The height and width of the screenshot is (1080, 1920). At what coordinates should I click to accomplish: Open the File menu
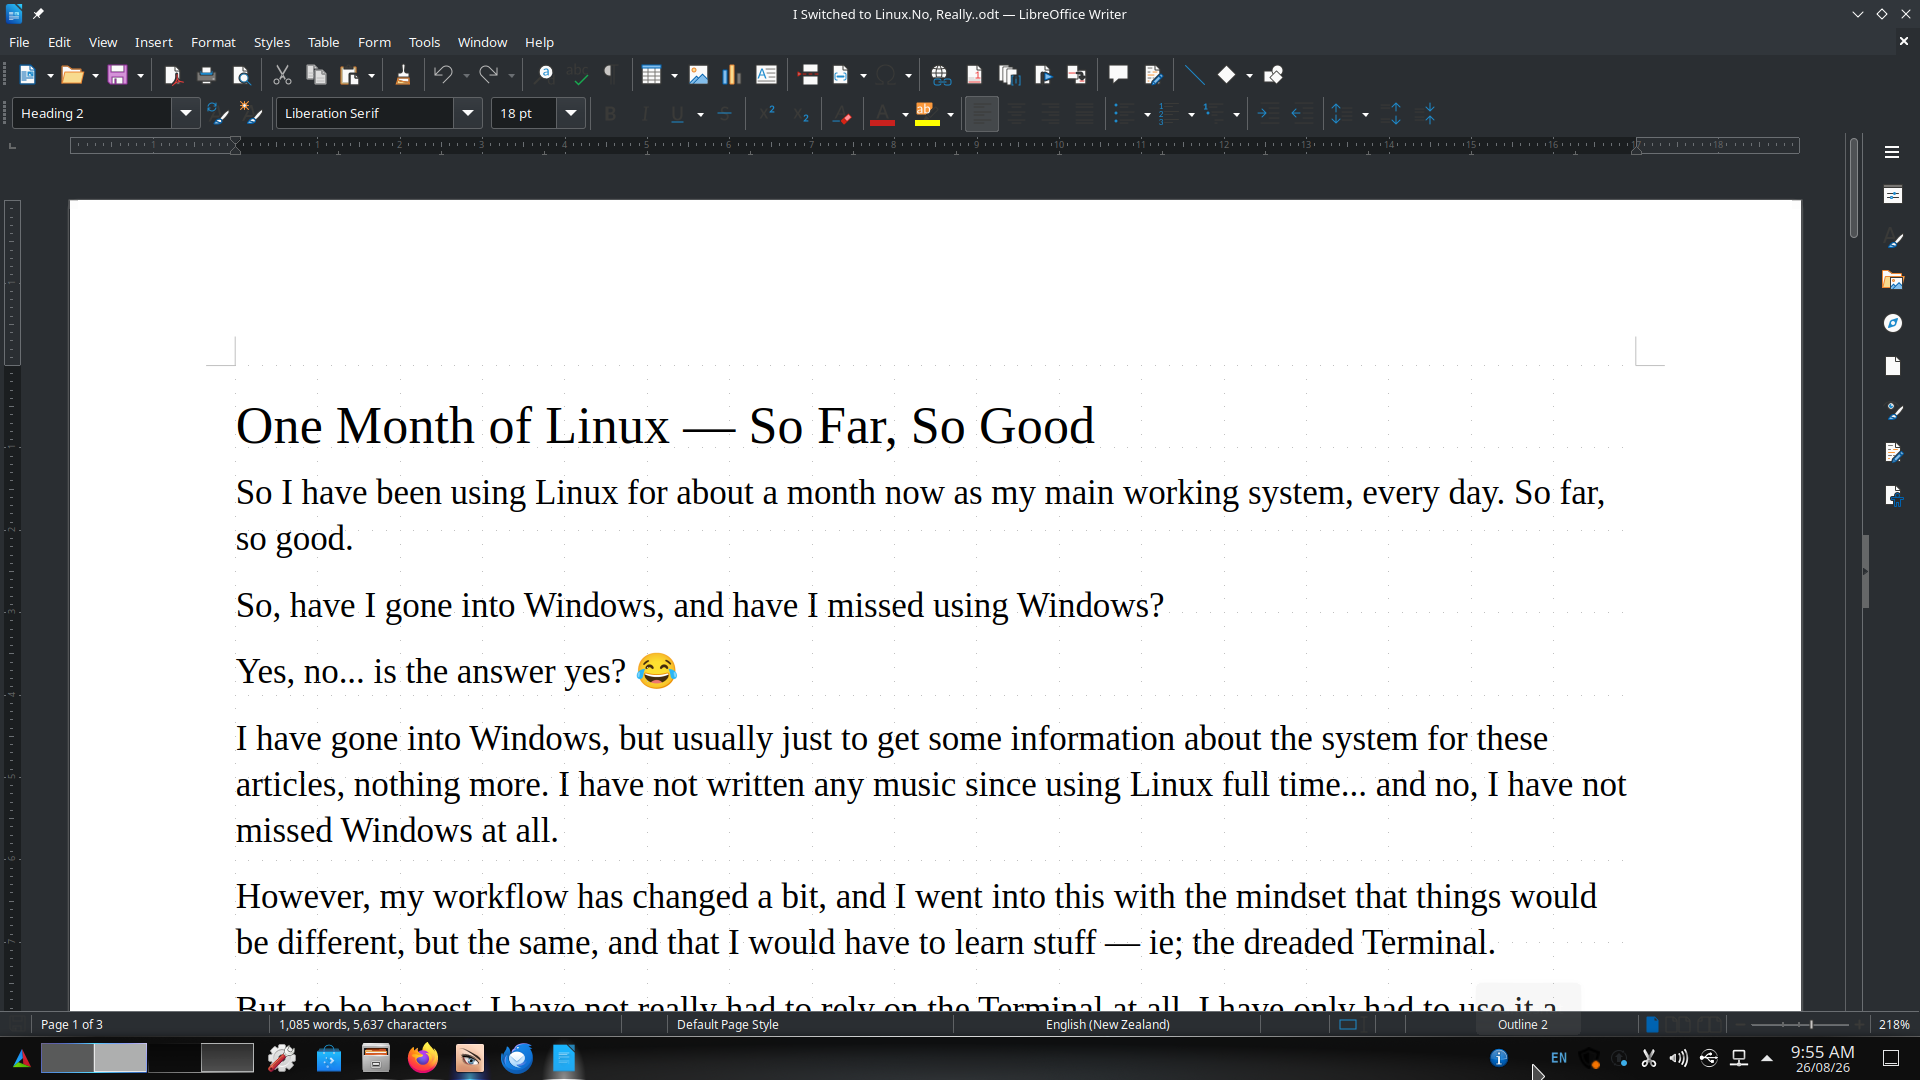[x=19, y=42]
